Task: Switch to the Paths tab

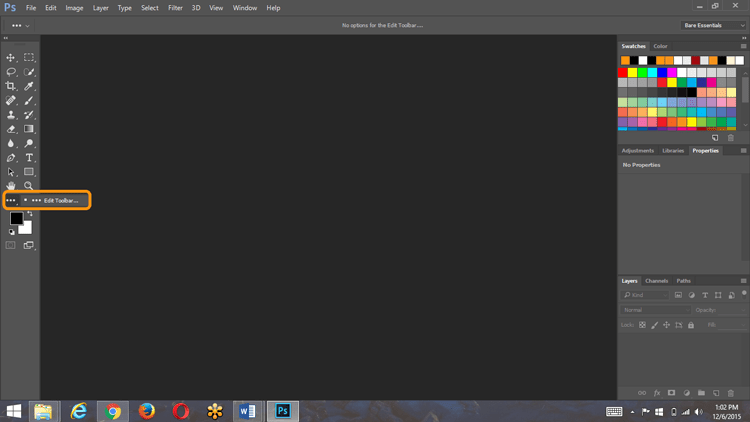Action: point(684,281)
